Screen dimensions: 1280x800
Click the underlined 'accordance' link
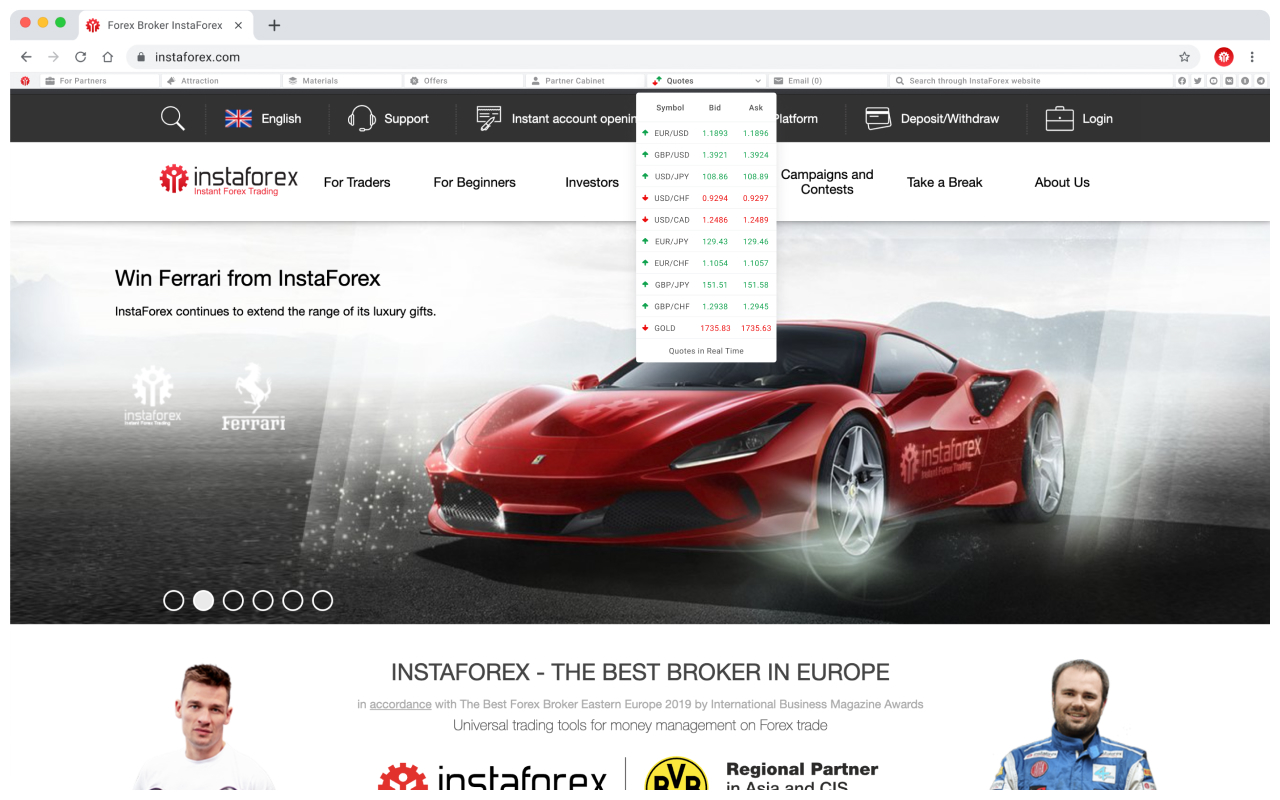tap(400, 704)
